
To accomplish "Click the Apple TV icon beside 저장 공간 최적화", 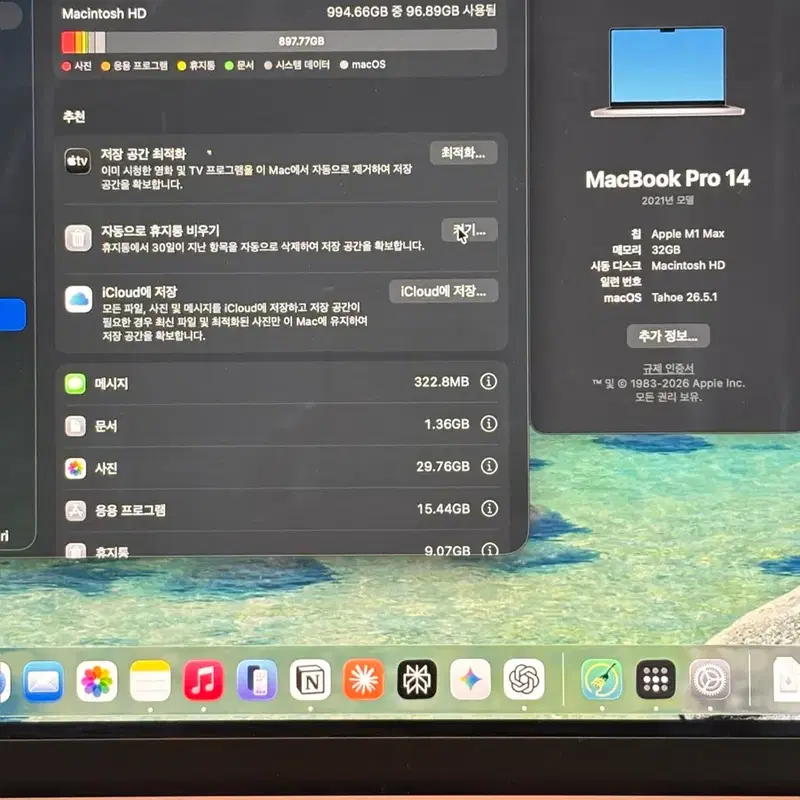I will coord(78,161).
